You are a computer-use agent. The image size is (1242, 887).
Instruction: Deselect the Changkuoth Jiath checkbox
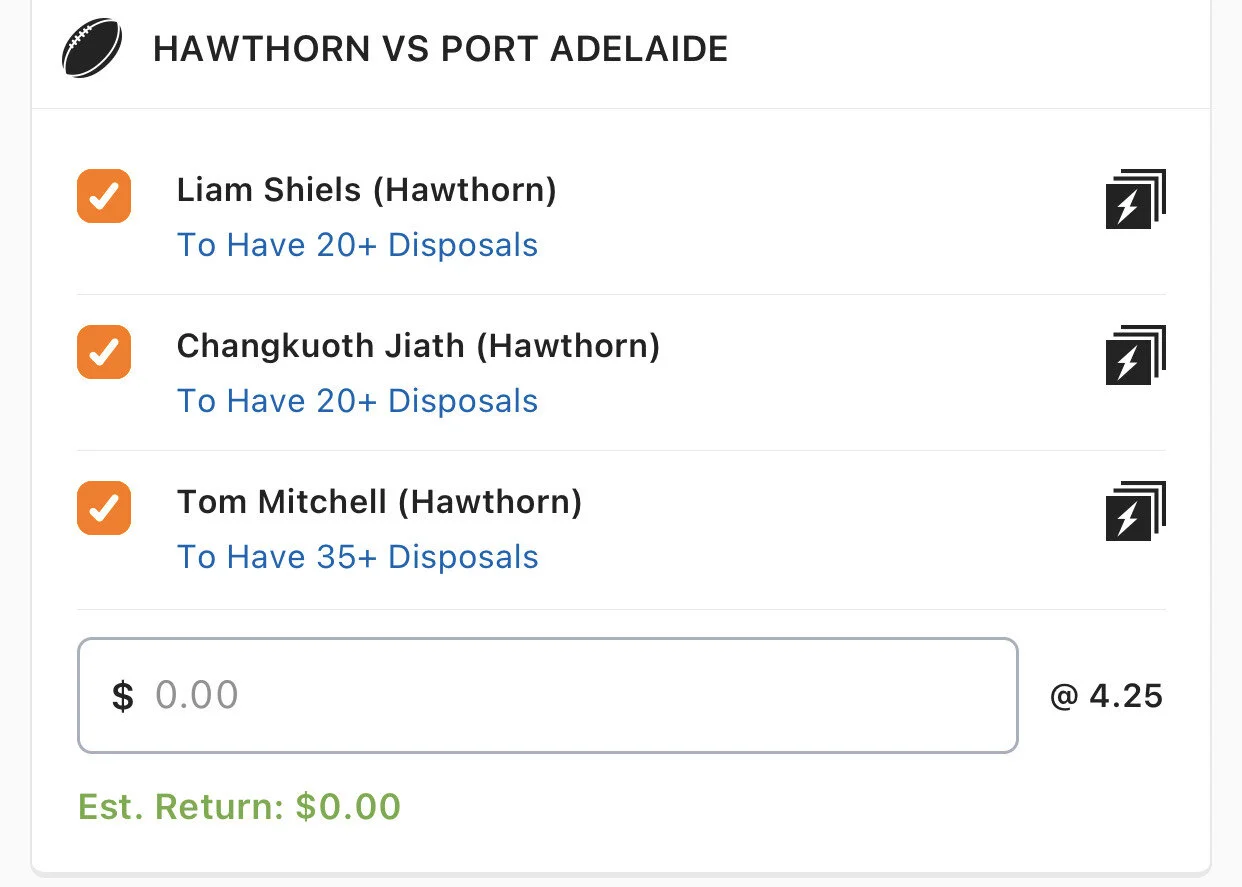pos(104,352)
